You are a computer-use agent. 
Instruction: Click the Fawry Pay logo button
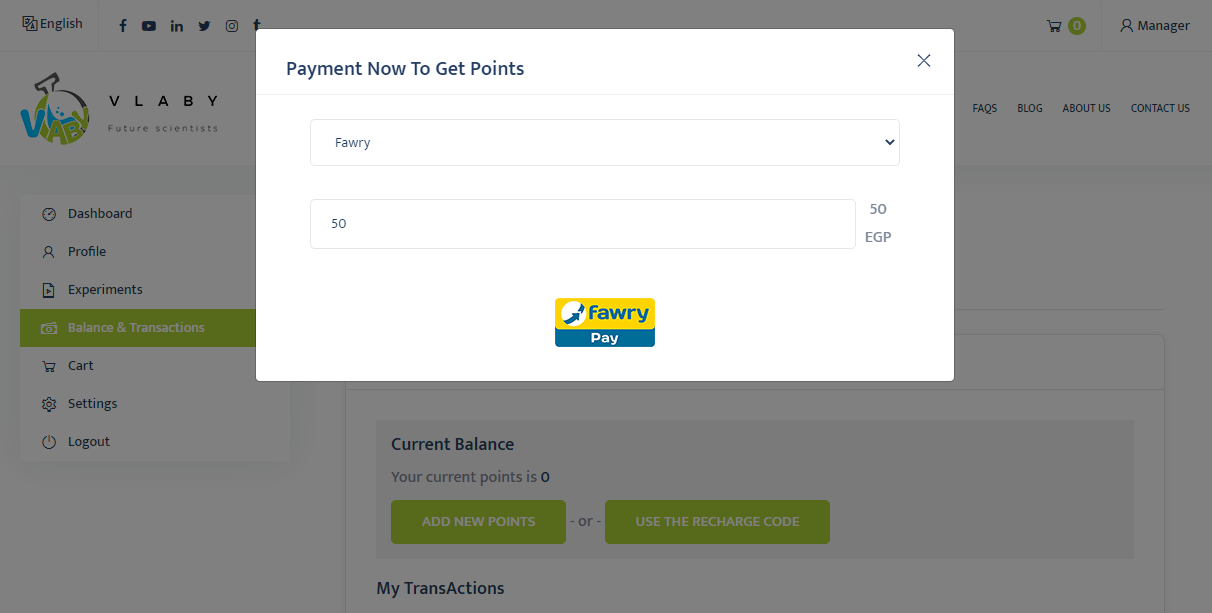pos(605,322)
